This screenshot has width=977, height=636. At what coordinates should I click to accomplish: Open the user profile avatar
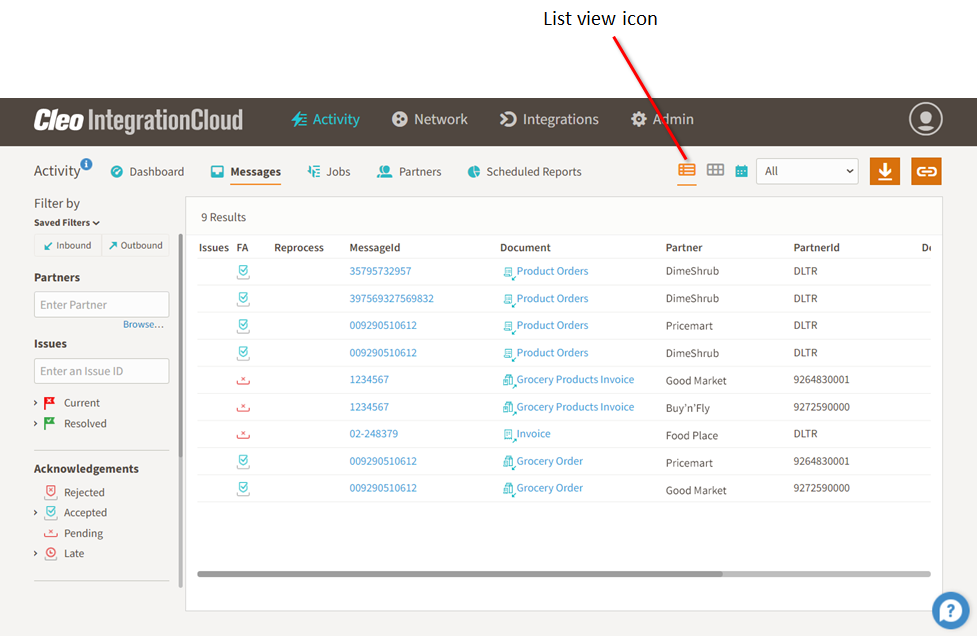925,119
